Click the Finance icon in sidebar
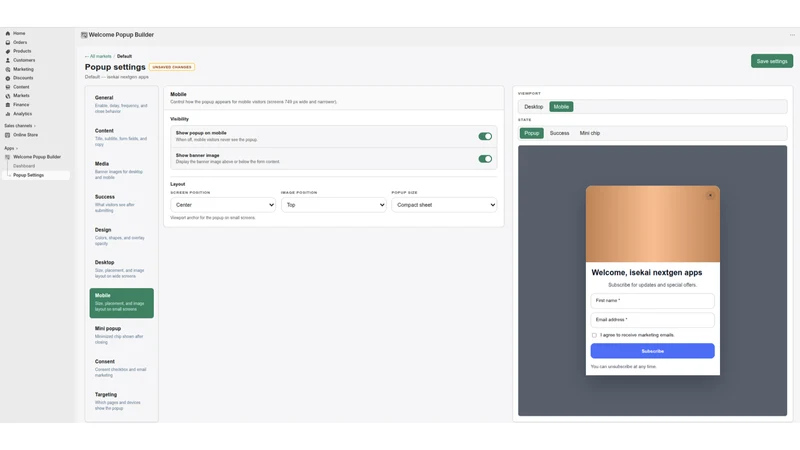Viewport: 800px width, 450px height. click(8, 105)
